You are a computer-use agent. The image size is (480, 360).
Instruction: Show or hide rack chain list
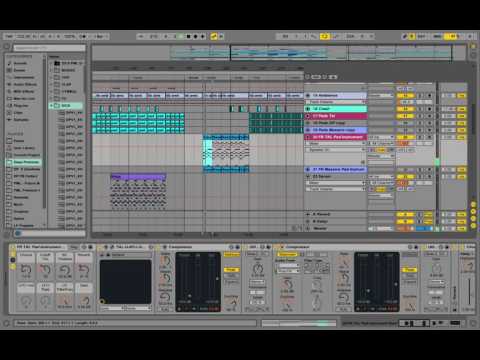click(x=13, y=260)
